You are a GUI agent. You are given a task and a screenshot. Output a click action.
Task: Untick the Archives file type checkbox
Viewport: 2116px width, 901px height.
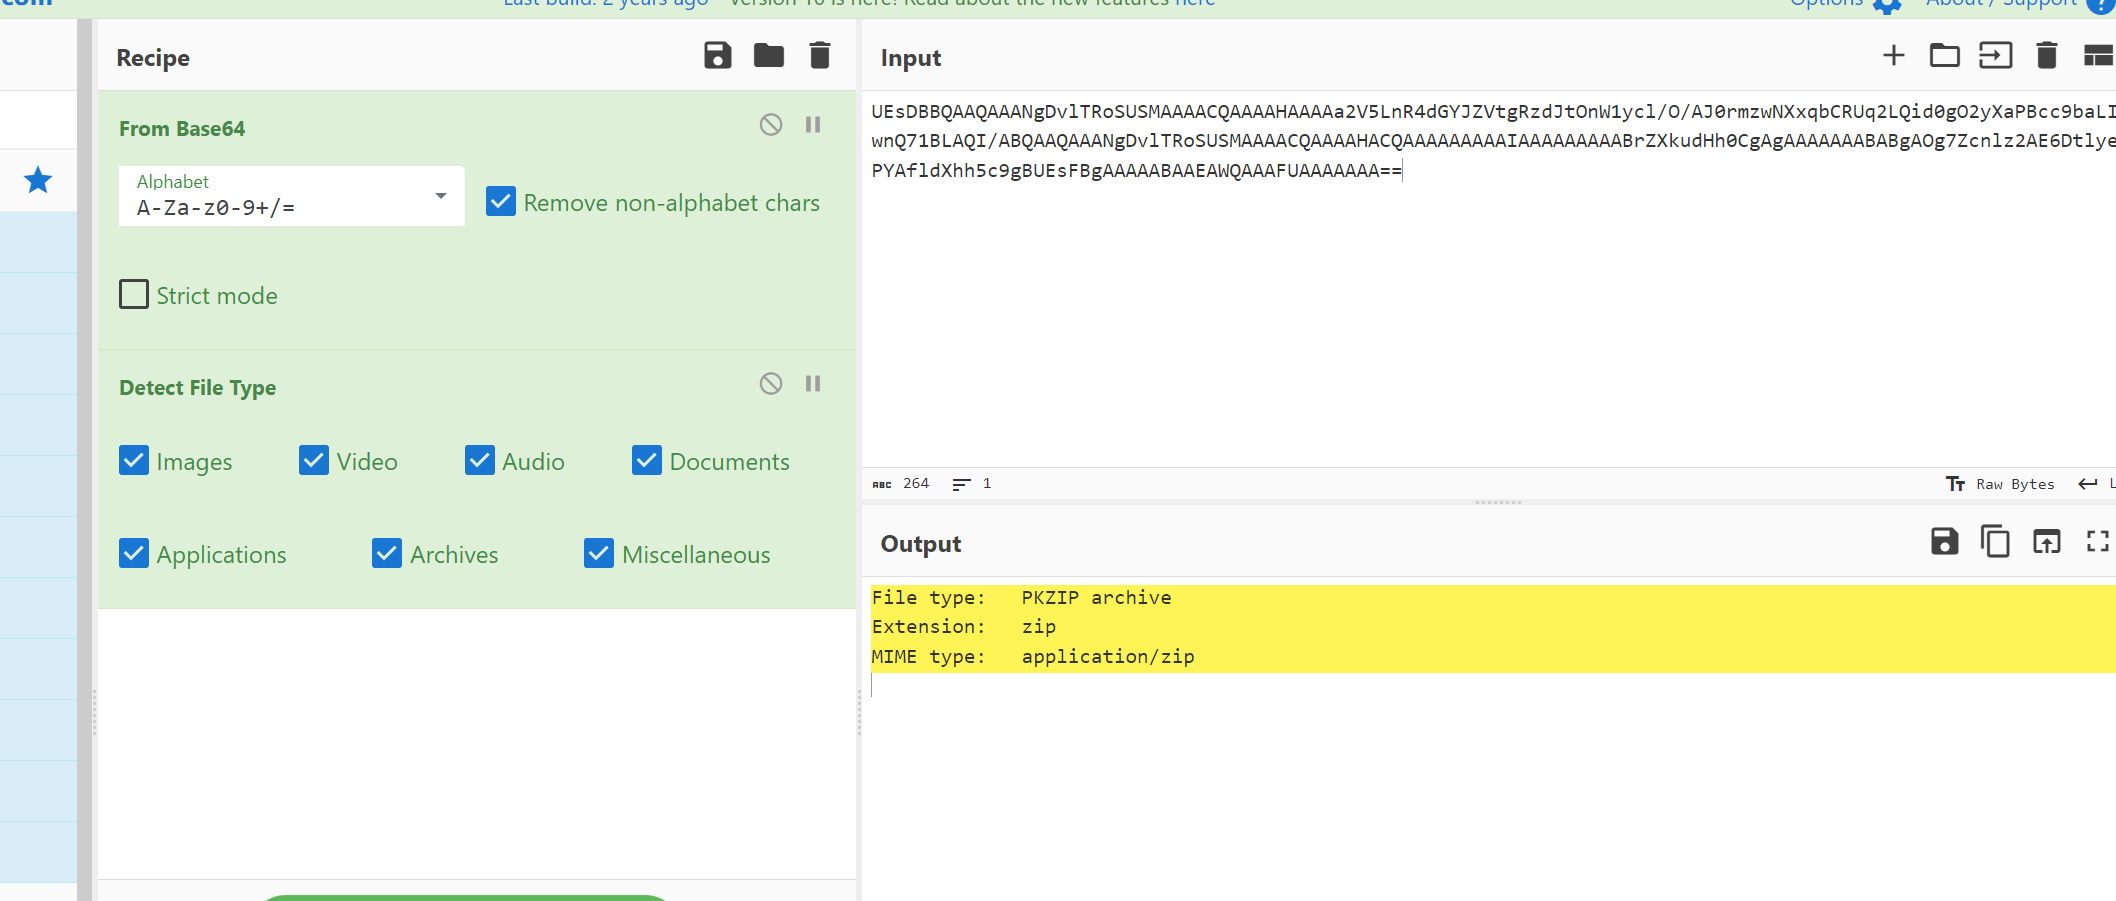387,554
